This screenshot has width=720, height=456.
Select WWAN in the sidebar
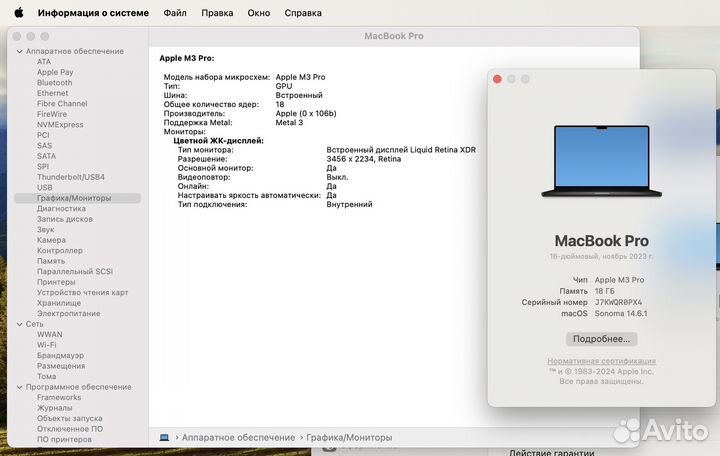point(50,335)
